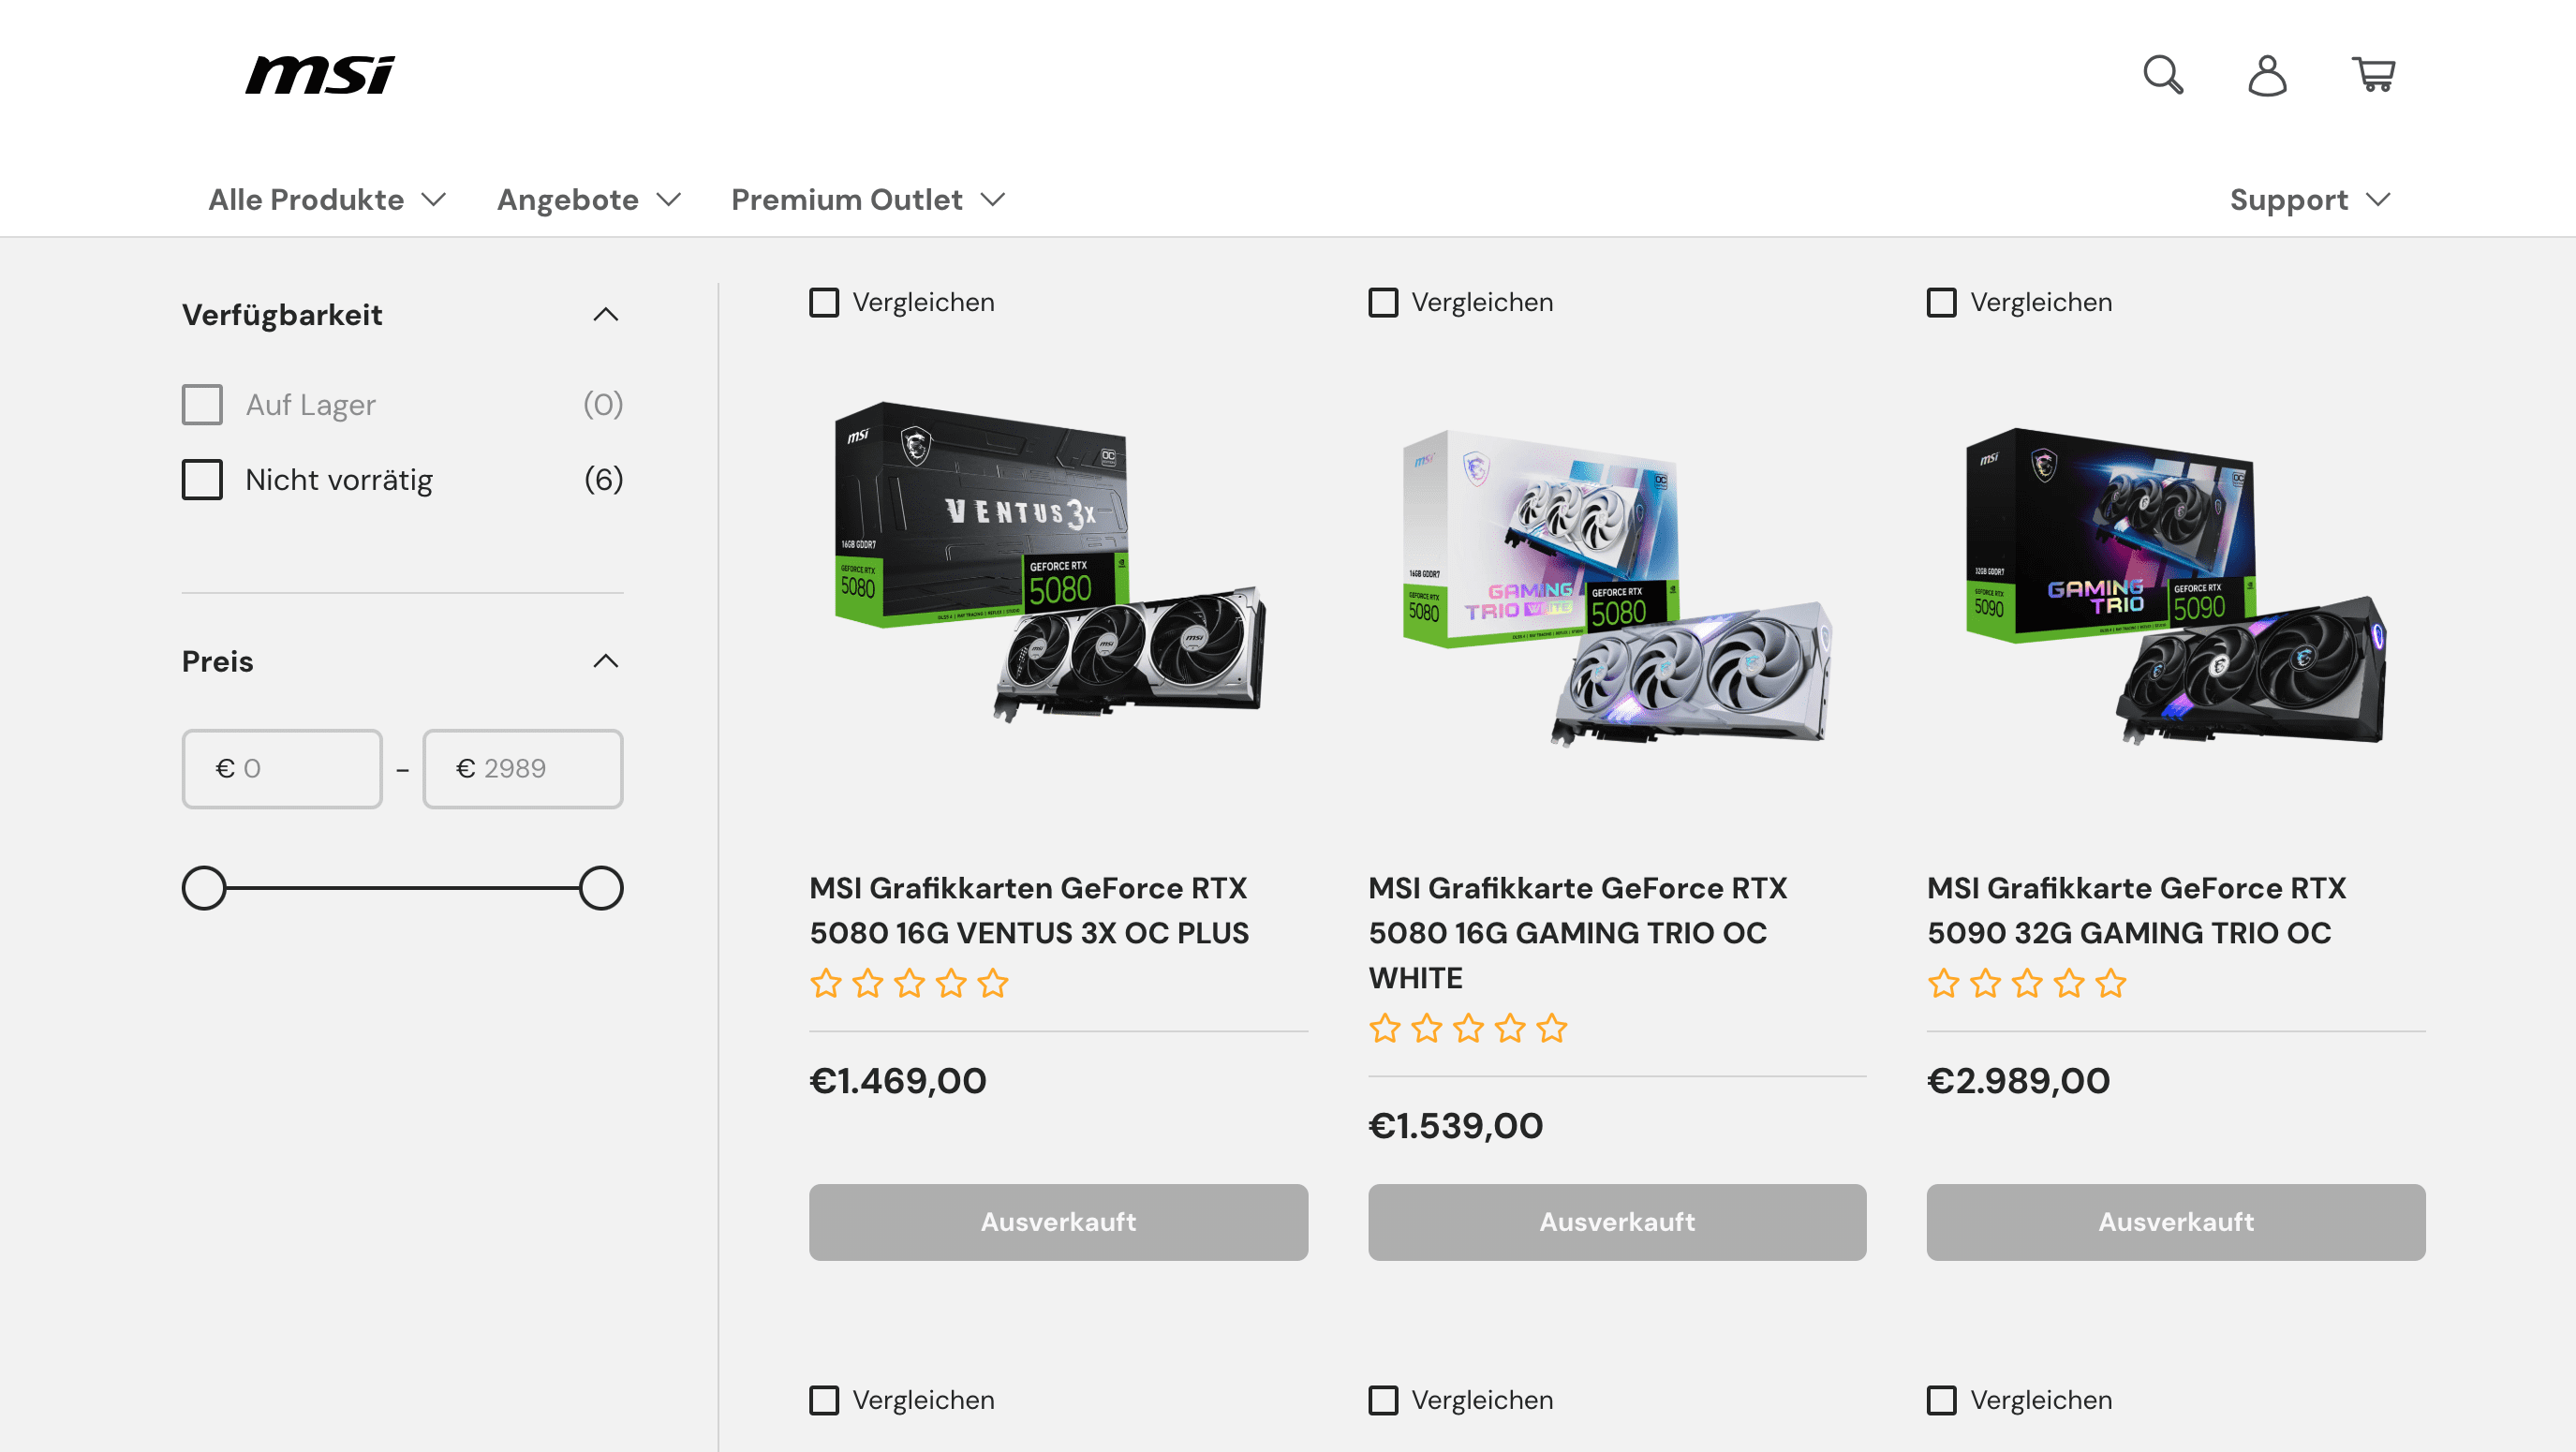Click the maximum price slider handle

(x=601, y=888)
